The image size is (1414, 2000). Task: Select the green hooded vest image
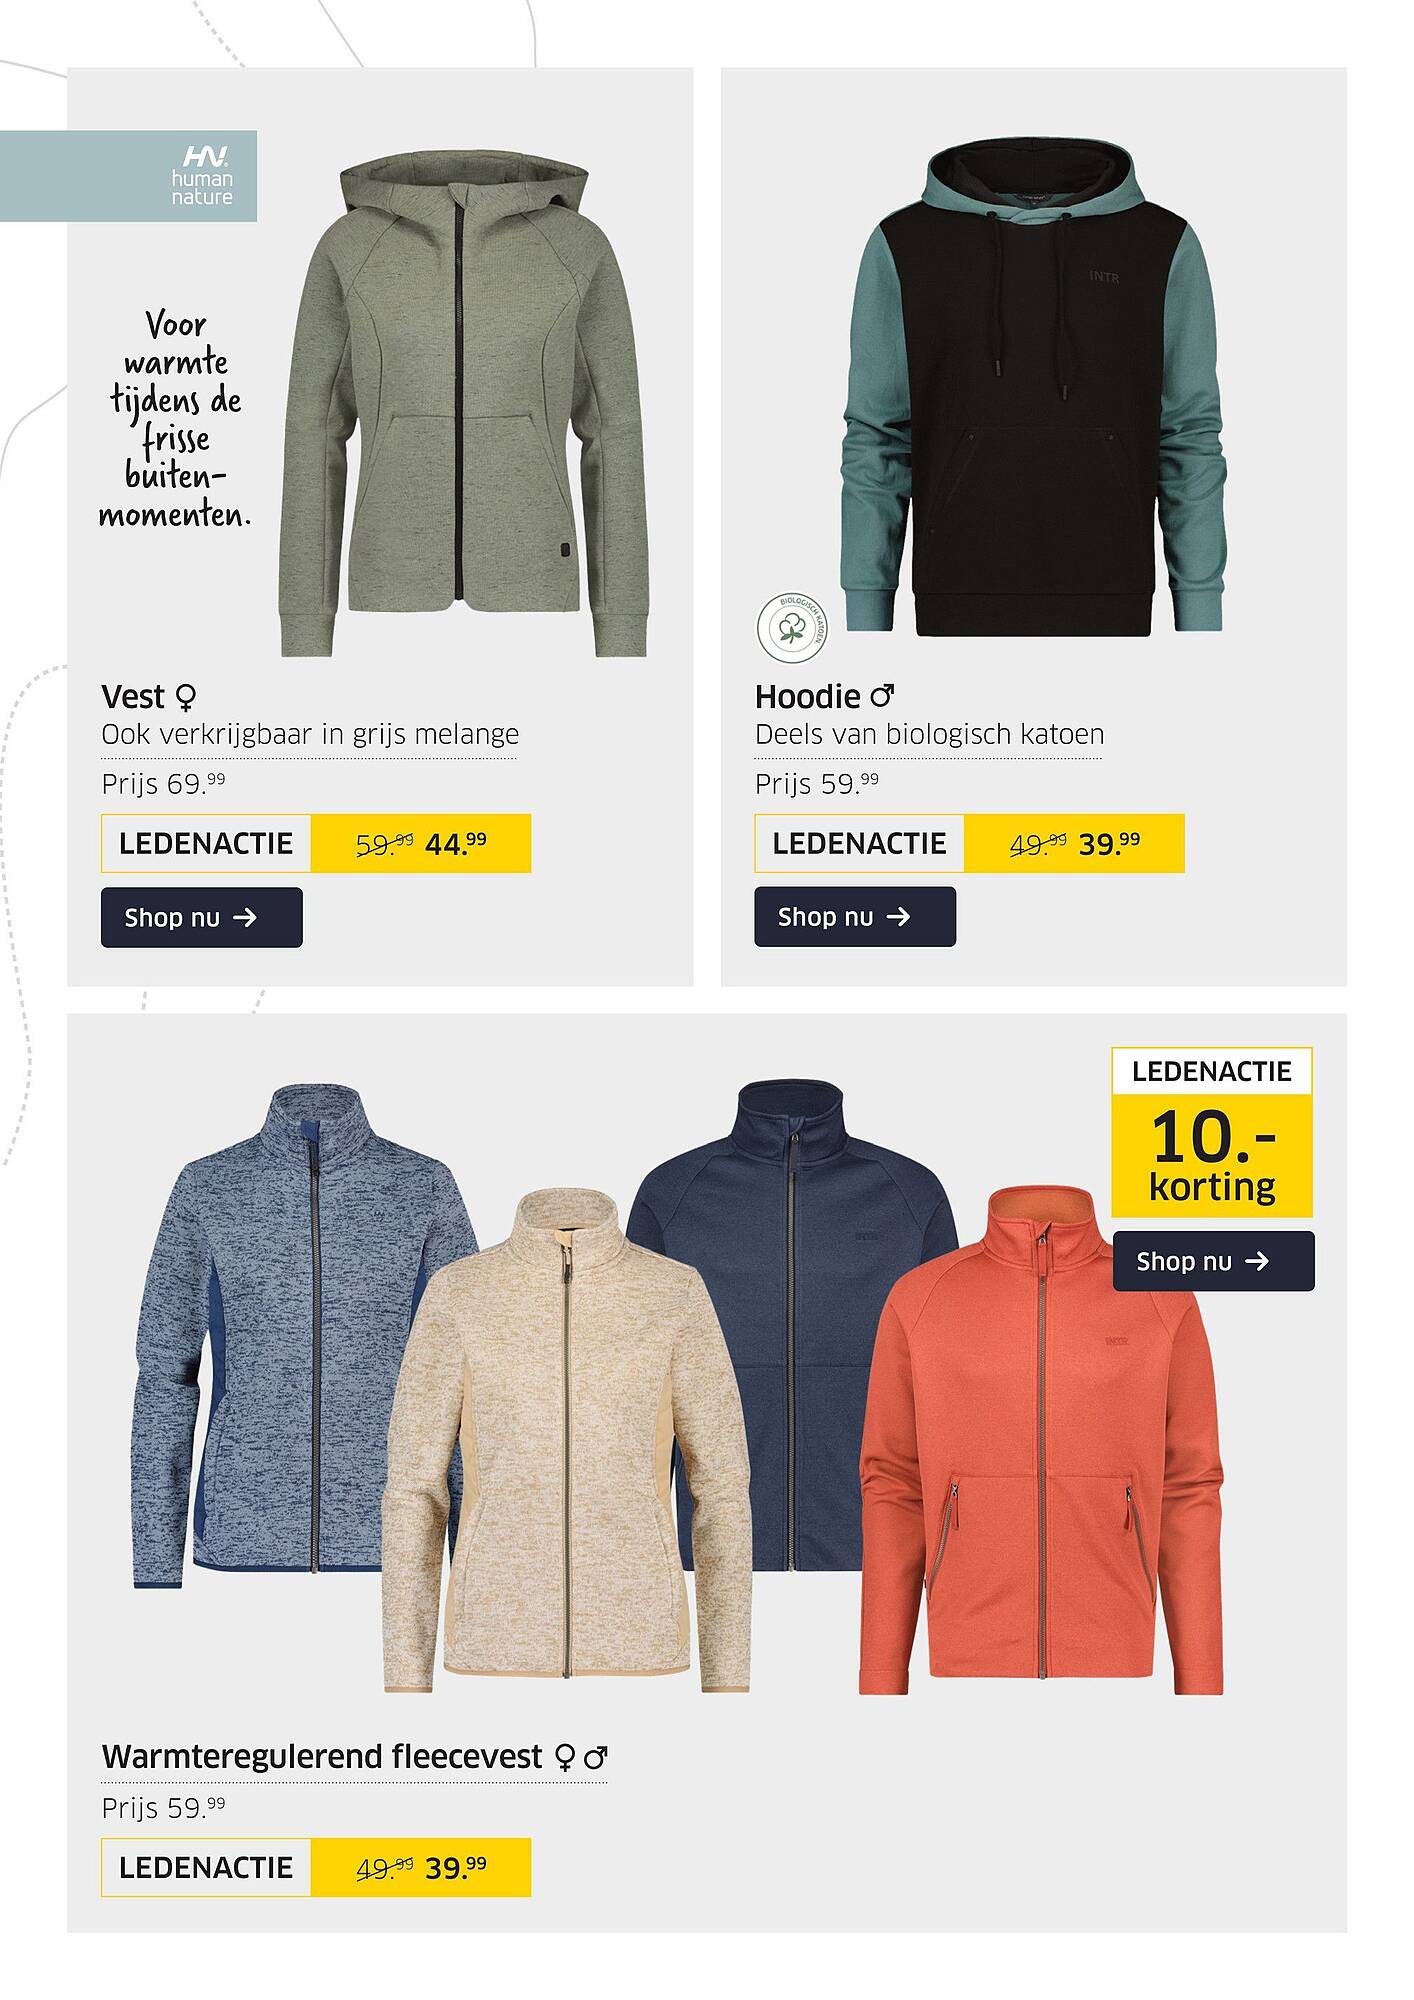tap(461, 405)
